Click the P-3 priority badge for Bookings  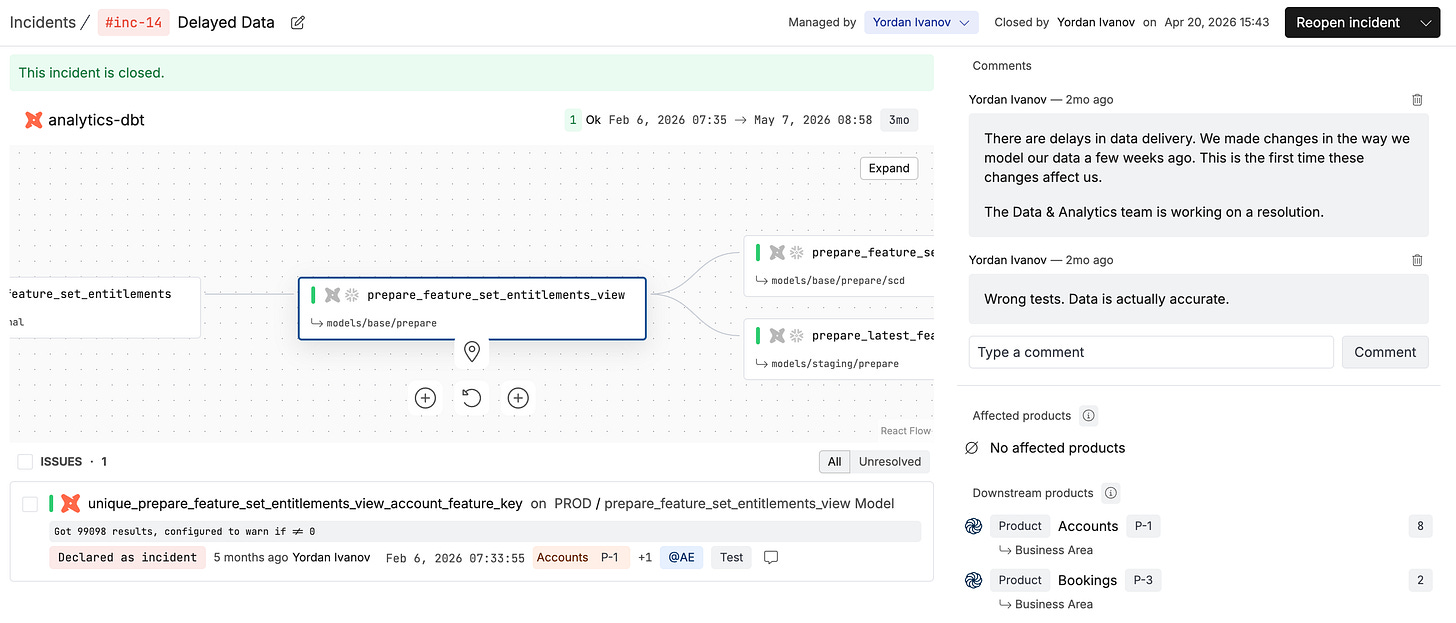tap(1144, 580)
